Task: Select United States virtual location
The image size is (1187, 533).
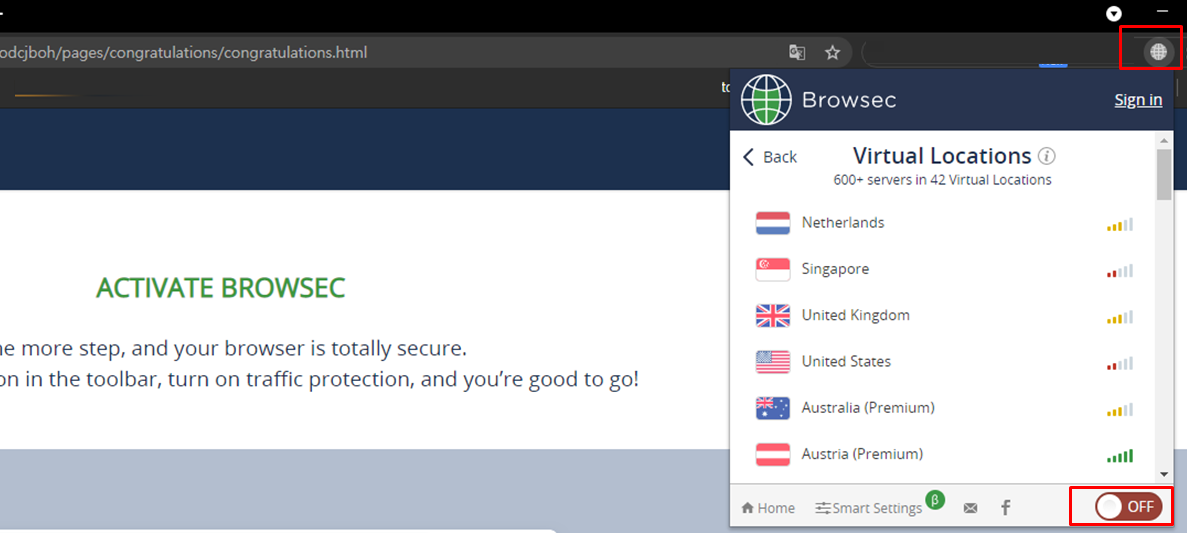Action: click(944, 361)
